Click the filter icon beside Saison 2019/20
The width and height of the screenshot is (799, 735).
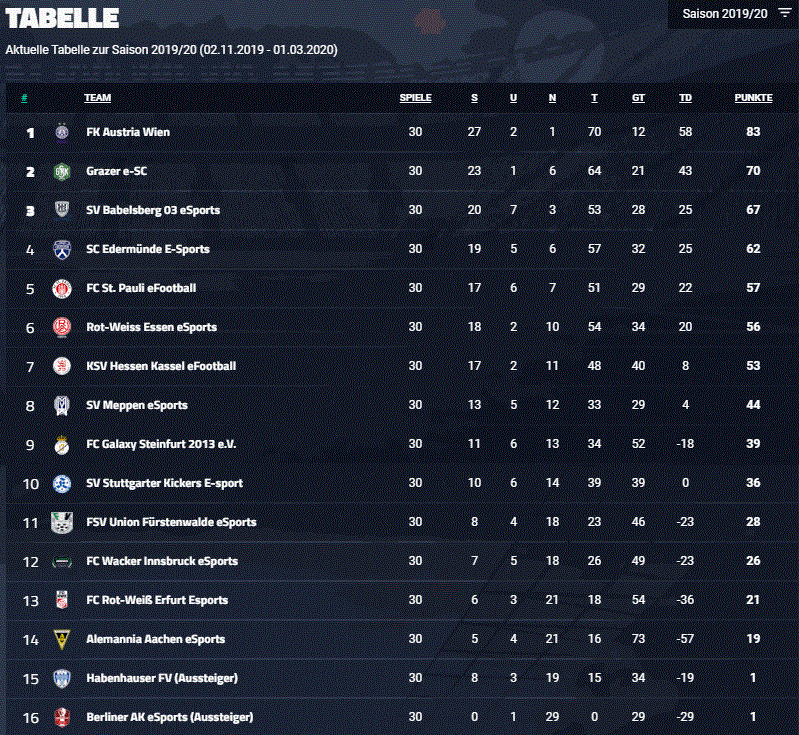click(x=784, y=12)
